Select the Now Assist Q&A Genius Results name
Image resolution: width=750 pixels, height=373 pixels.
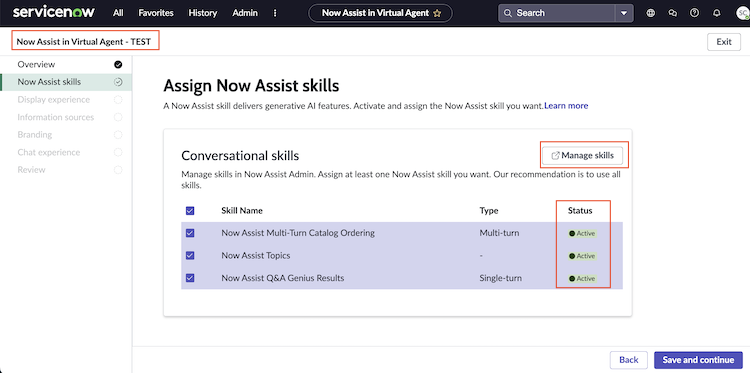pyautogui.click(x=283, y=278)
